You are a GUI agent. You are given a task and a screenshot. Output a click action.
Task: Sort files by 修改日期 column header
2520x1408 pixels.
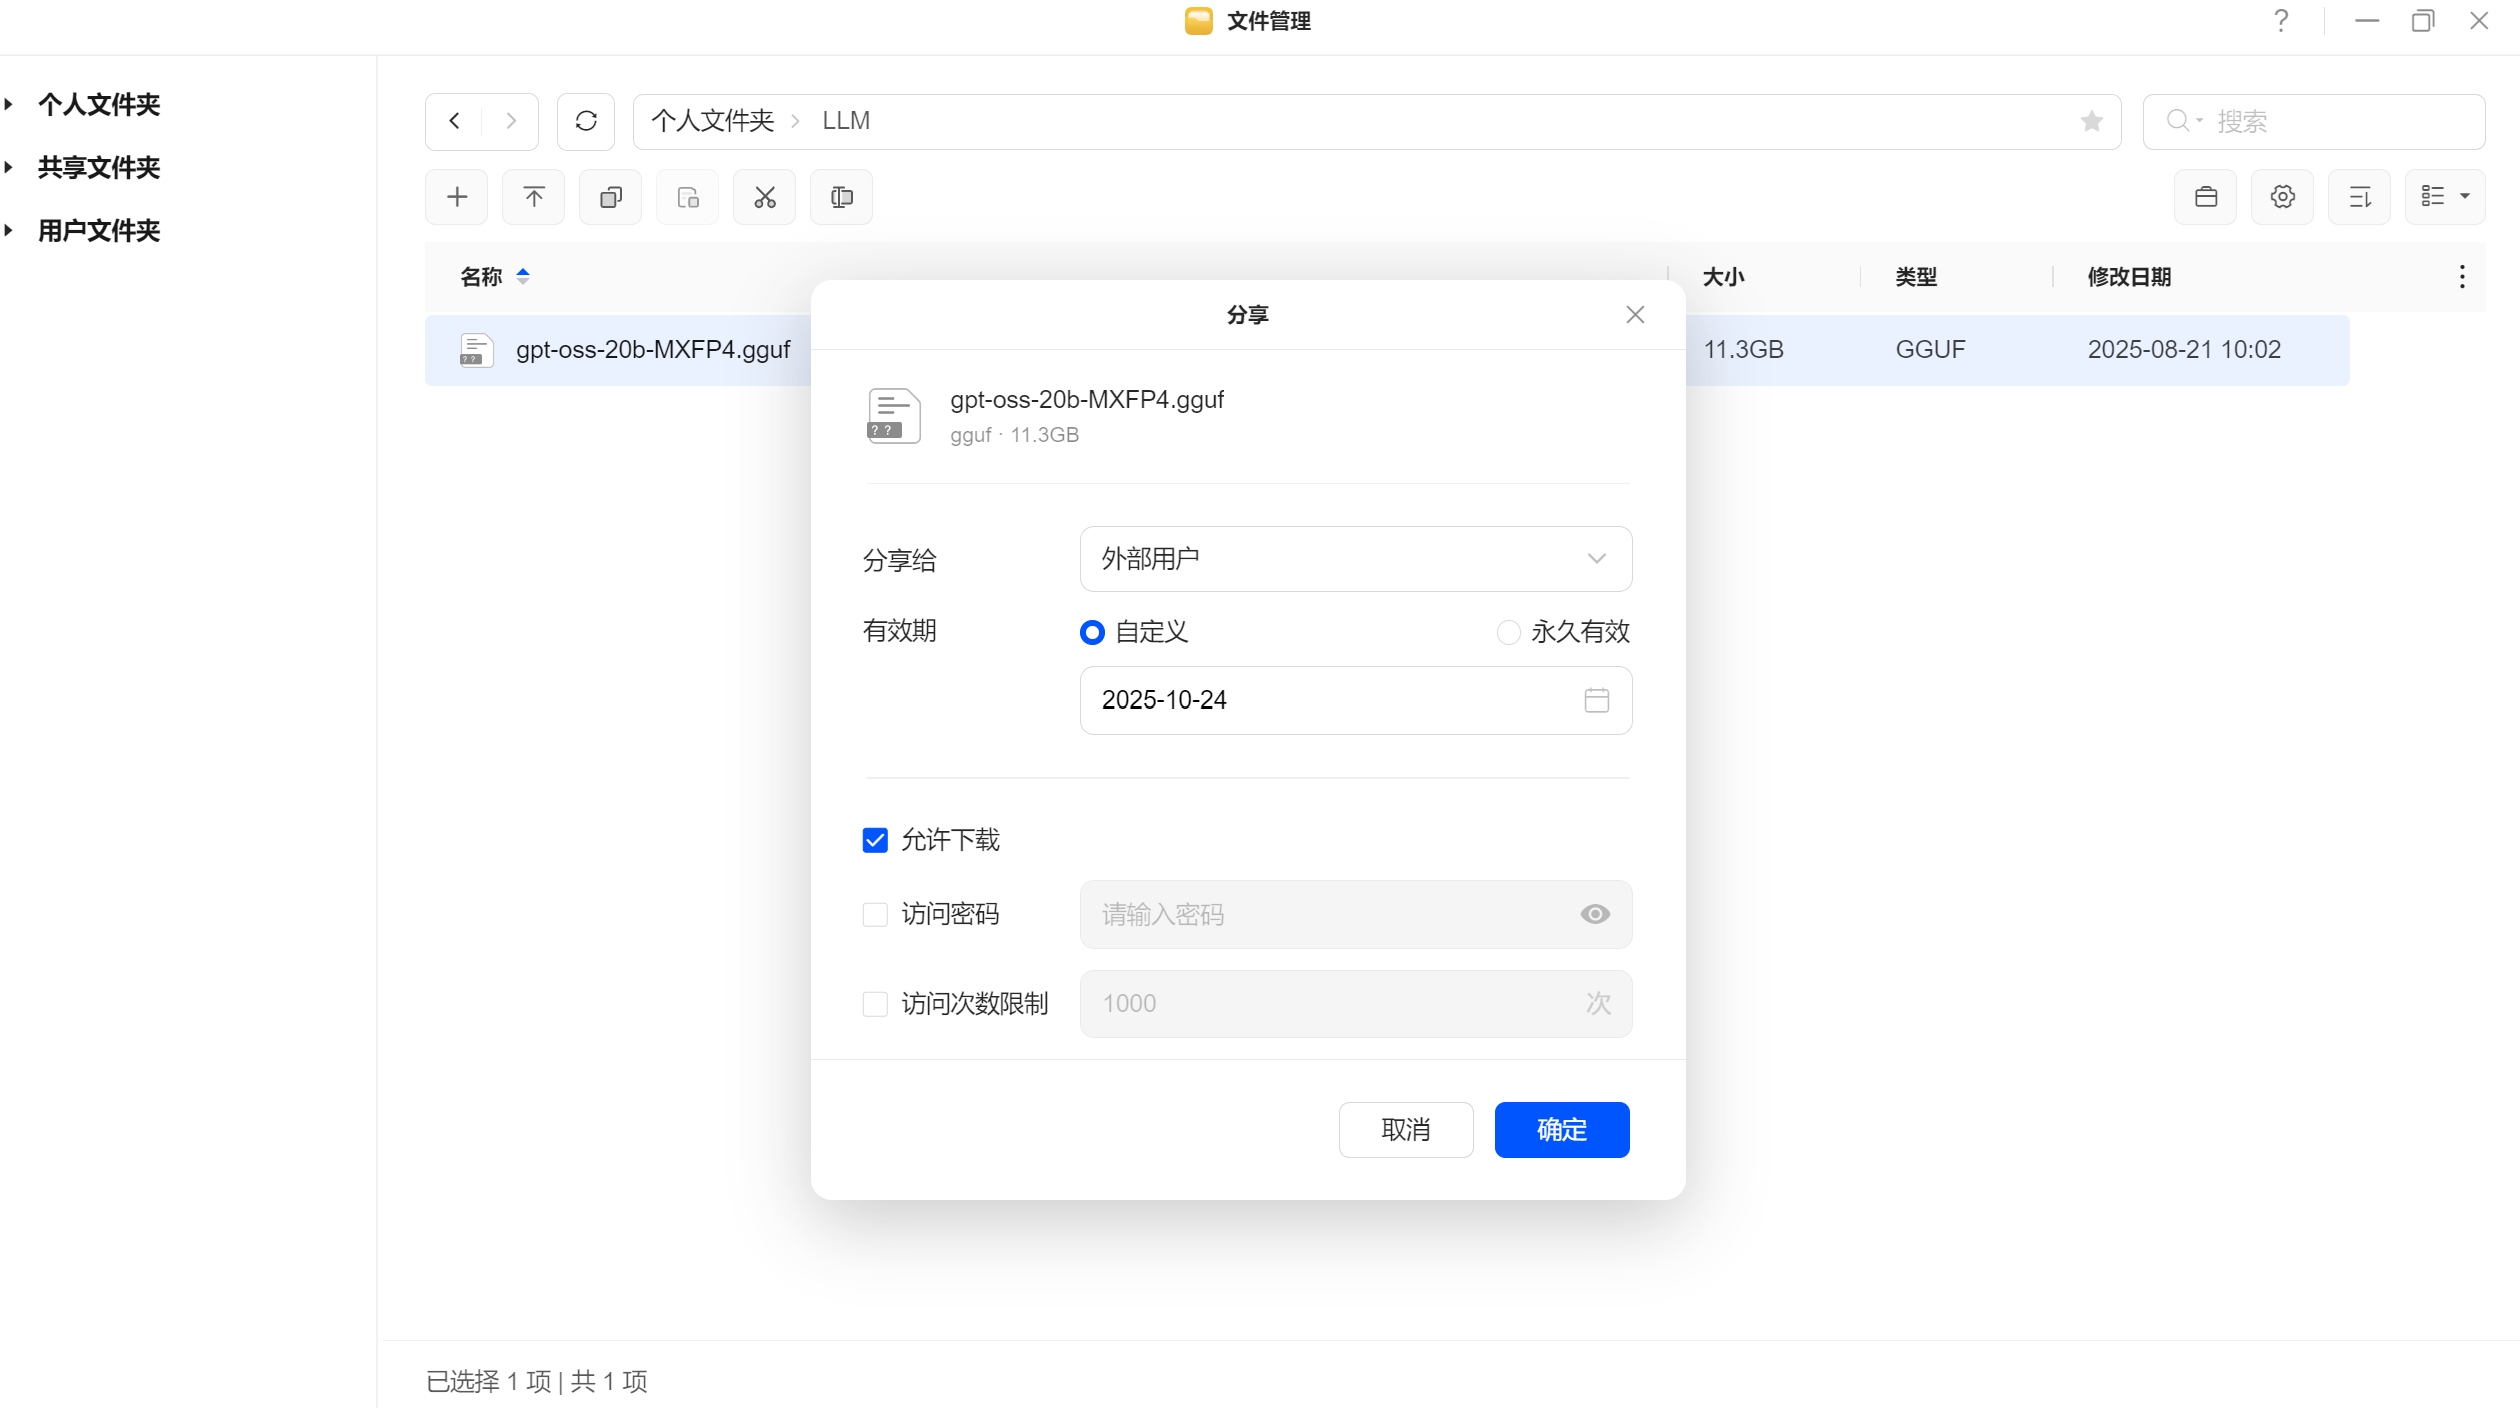coord(2129,277)
